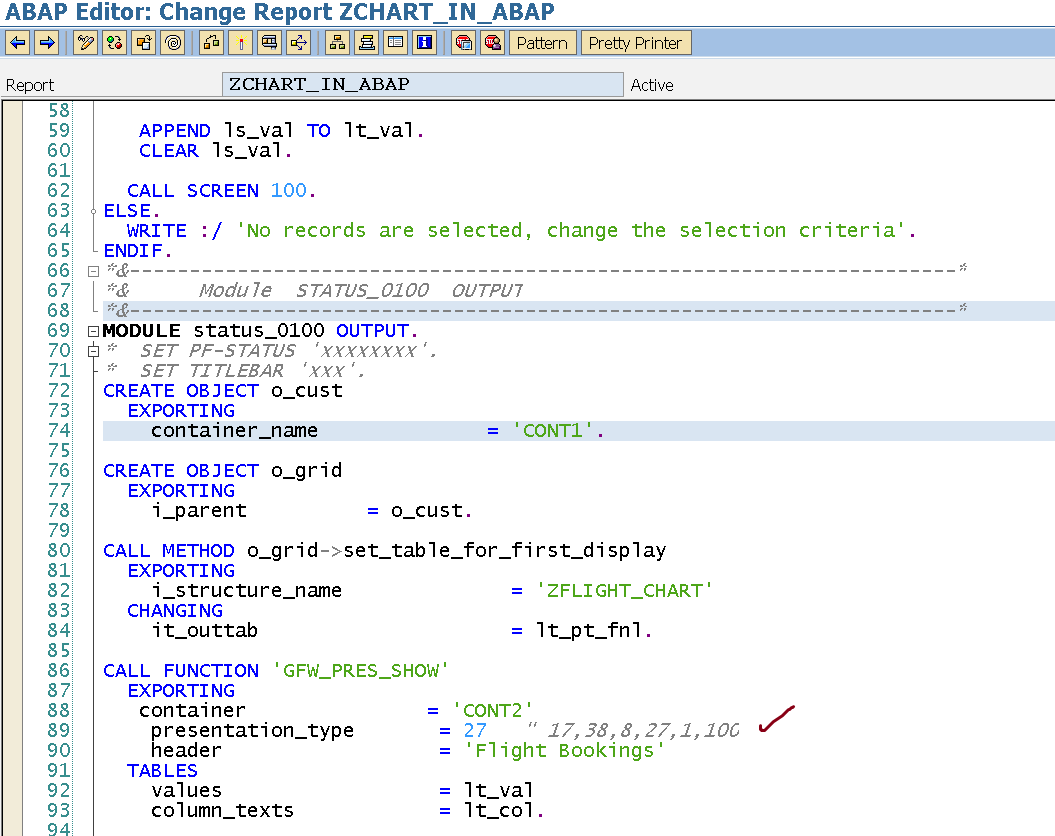Collapse the commented SET block at line 70
Viewport: 1055px width, 836px height.
click(x=93, y=351)
